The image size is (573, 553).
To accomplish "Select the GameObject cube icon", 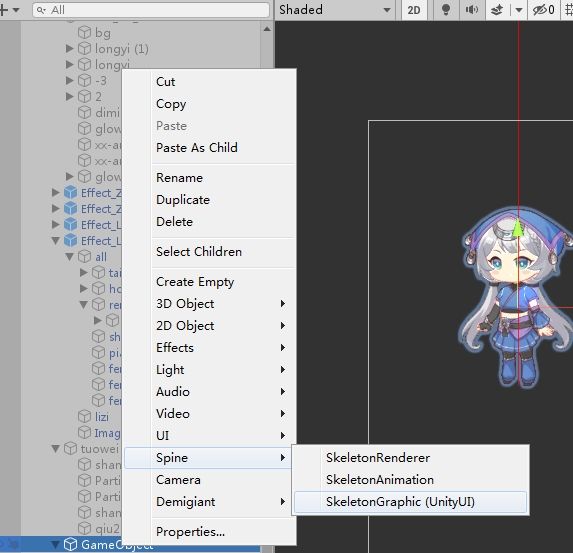I will click(71, 545).
